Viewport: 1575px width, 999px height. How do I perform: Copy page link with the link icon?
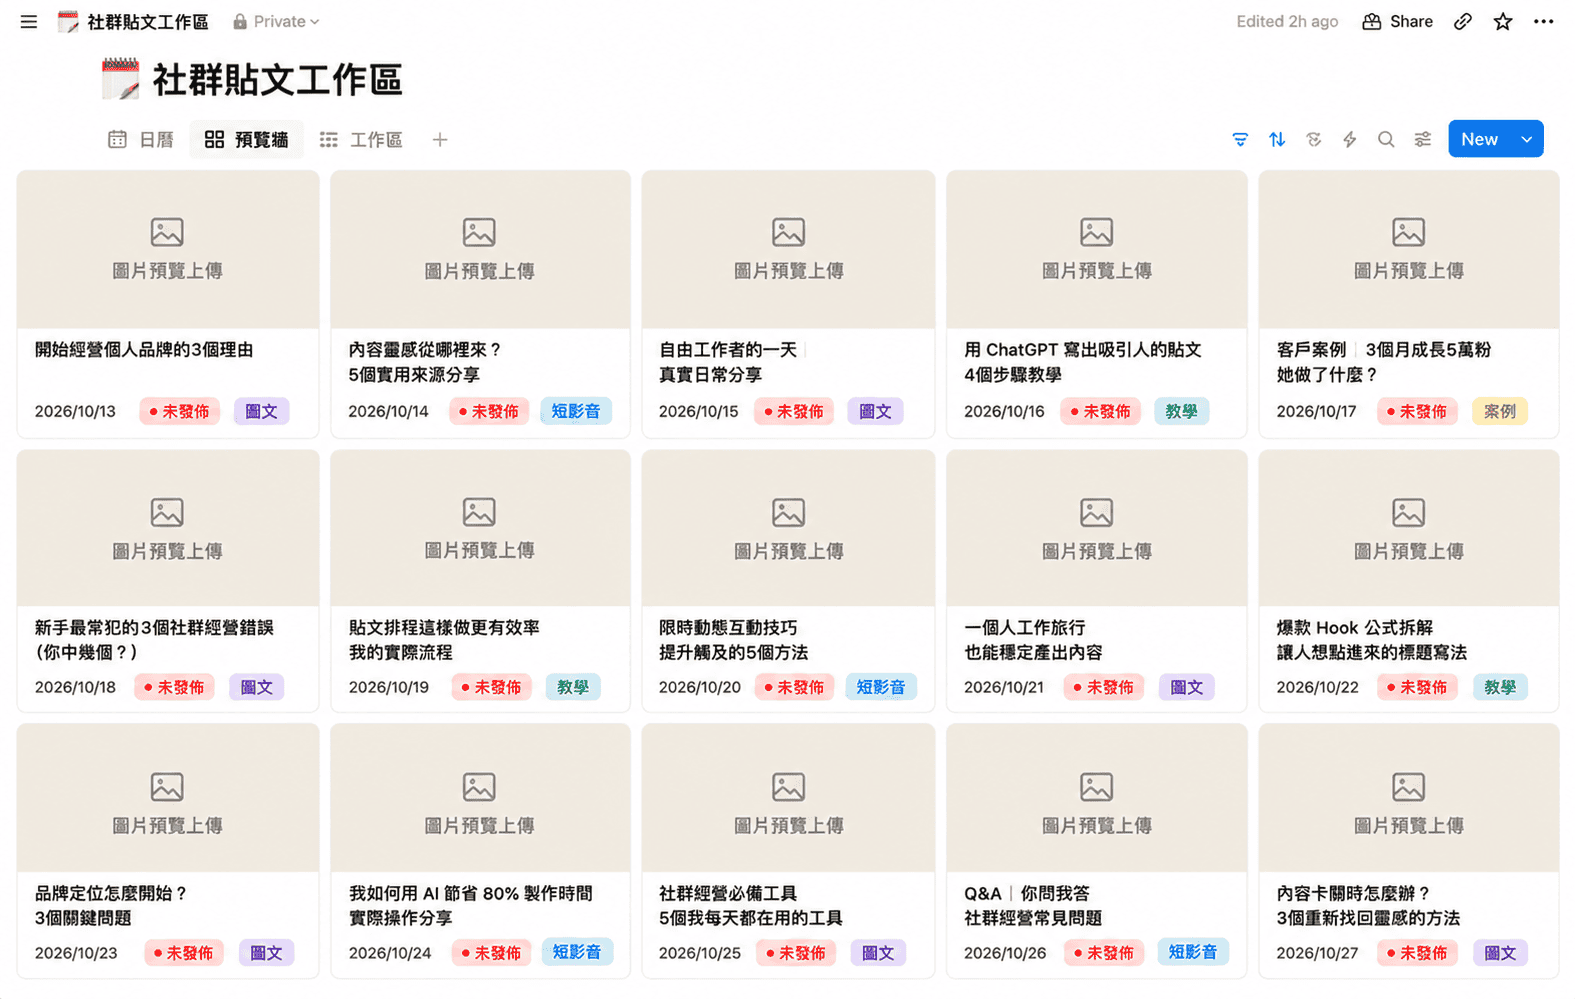point(1463,21)
